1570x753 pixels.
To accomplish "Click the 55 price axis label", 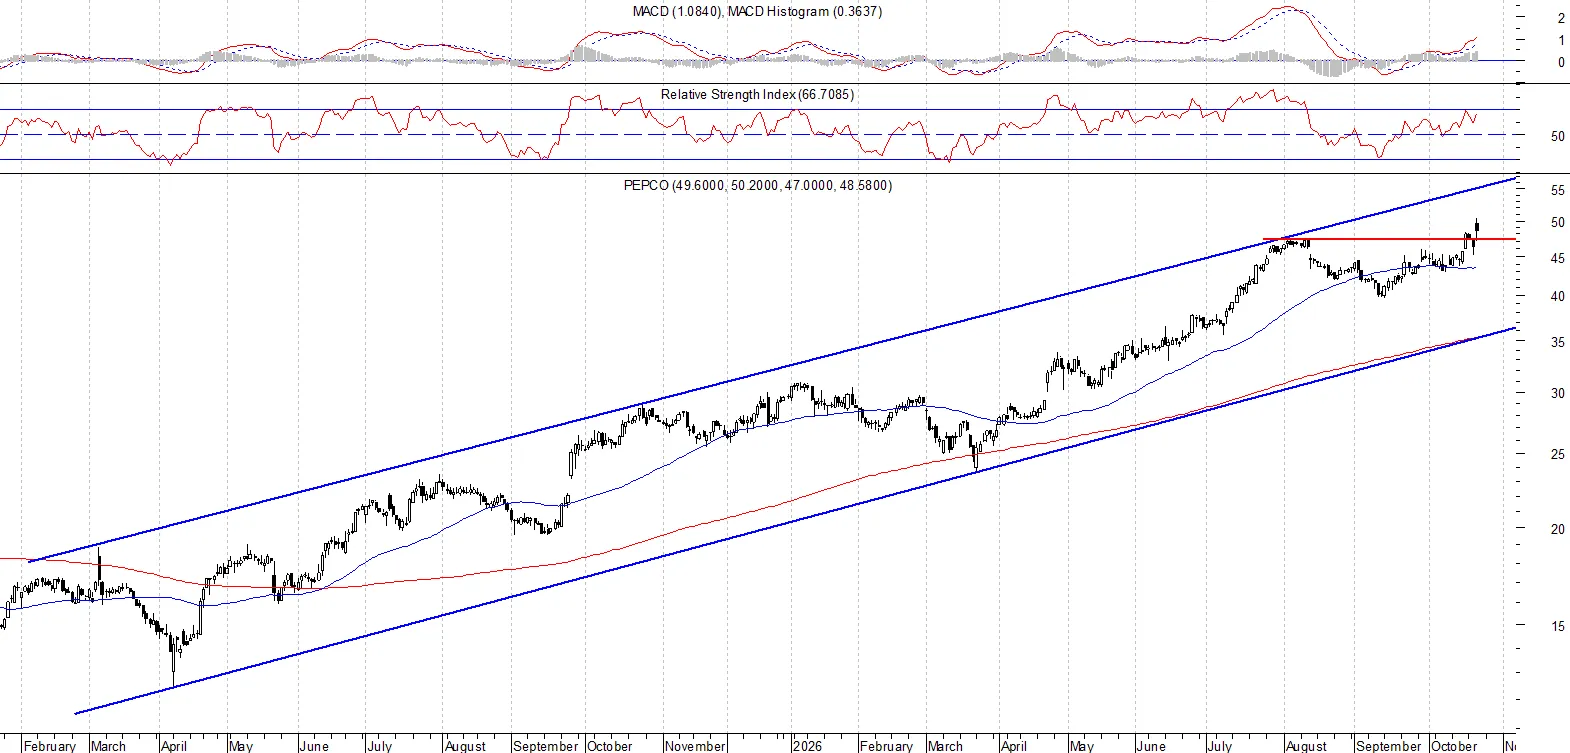I will [1557, 190].
